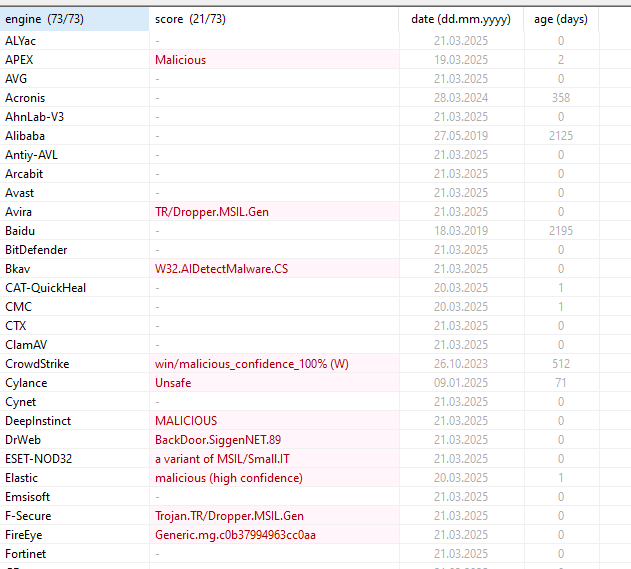Select the Avira engine name
Image resolution: width=631 pixels, height=569 pixels.
click(18, 212)
